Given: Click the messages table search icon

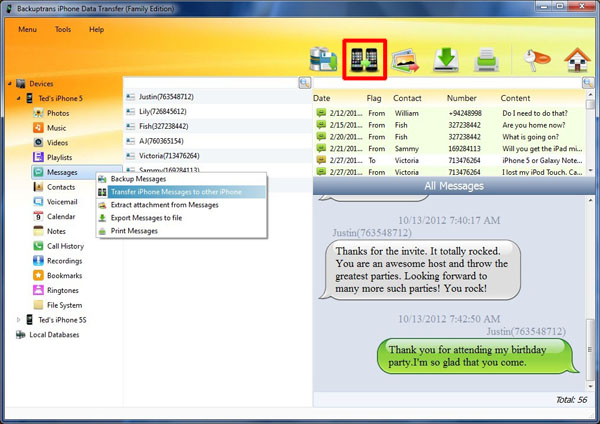Looking at the screenshot, I should [x=588, y=83].
